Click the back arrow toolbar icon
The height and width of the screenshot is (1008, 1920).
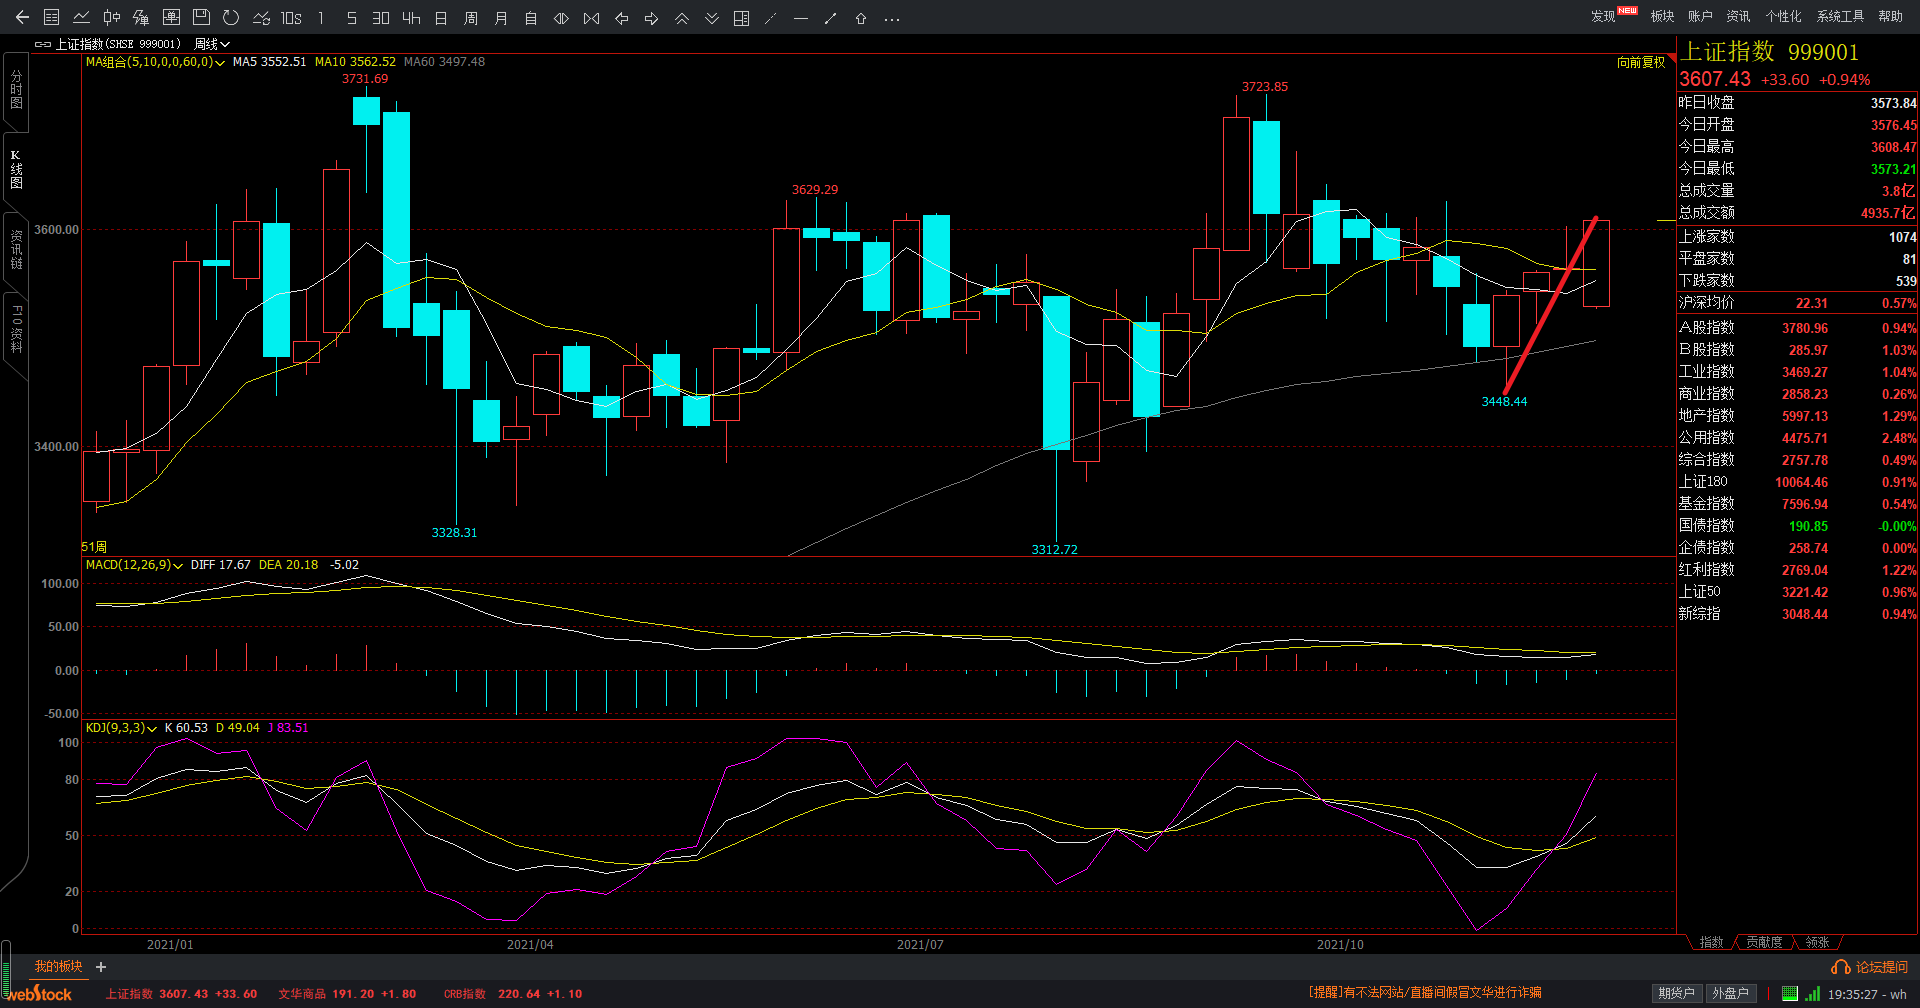pyautogui.click(x=22, y=18)
